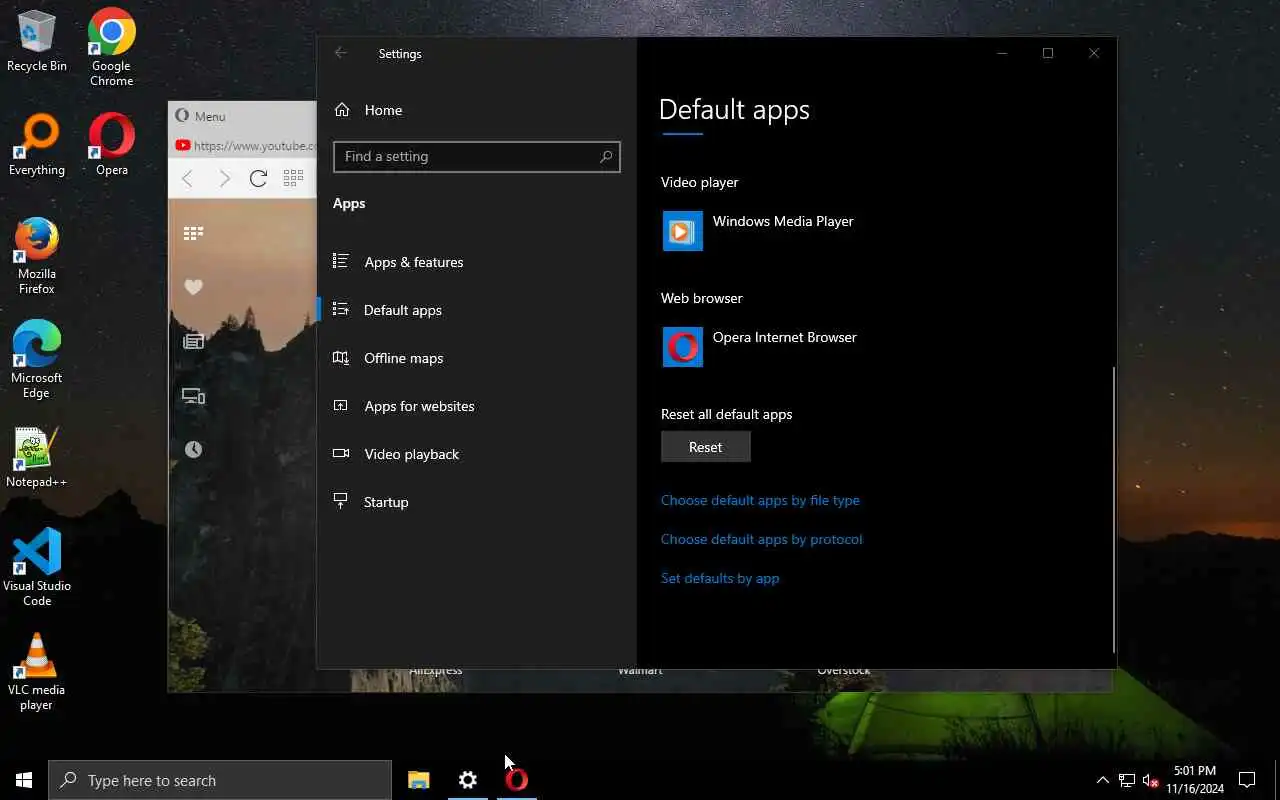The height and width of the screenshot is (800, 1280).
Task: Launch Google Chrome from desktop
Action: [x=111, y=47]
